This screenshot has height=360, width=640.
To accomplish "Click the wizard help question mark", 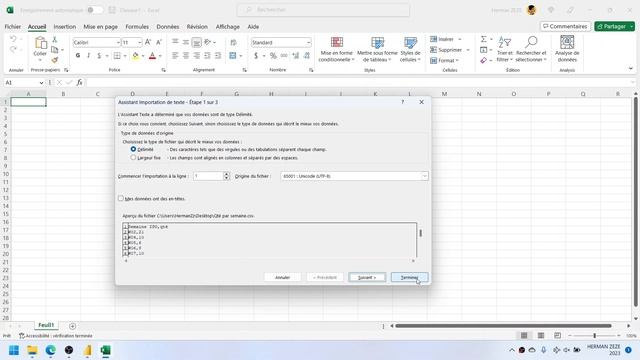I will pyautogui.click(x=402, y=102).
